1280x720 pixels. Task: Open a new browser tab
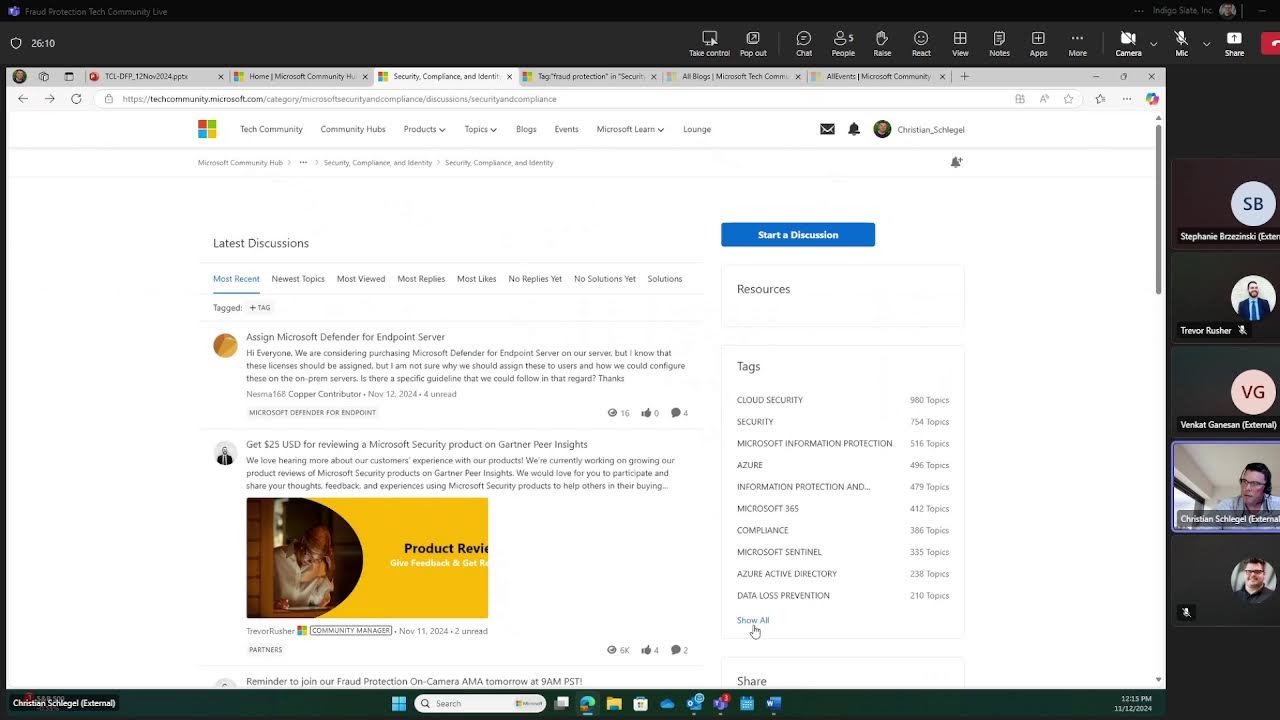point(964,76)
